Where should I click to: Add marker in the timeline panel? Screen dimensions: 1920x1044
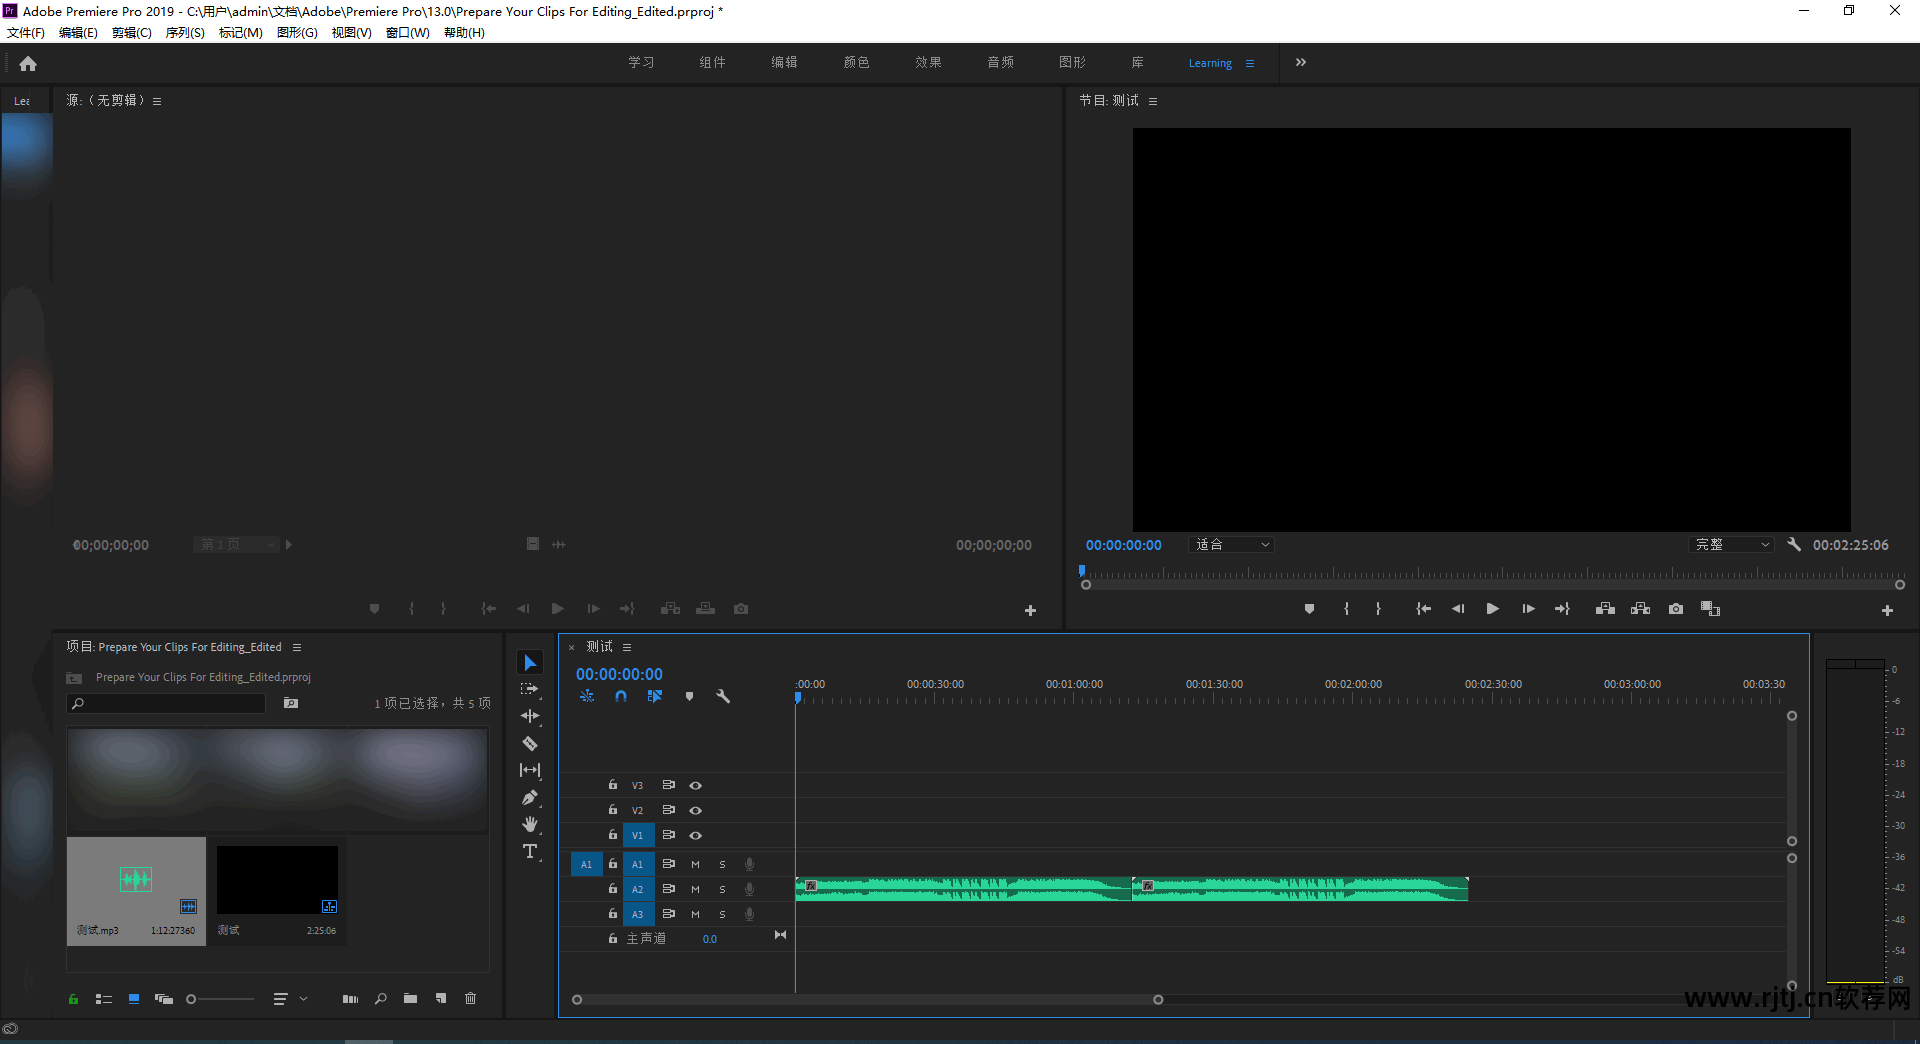689,696
